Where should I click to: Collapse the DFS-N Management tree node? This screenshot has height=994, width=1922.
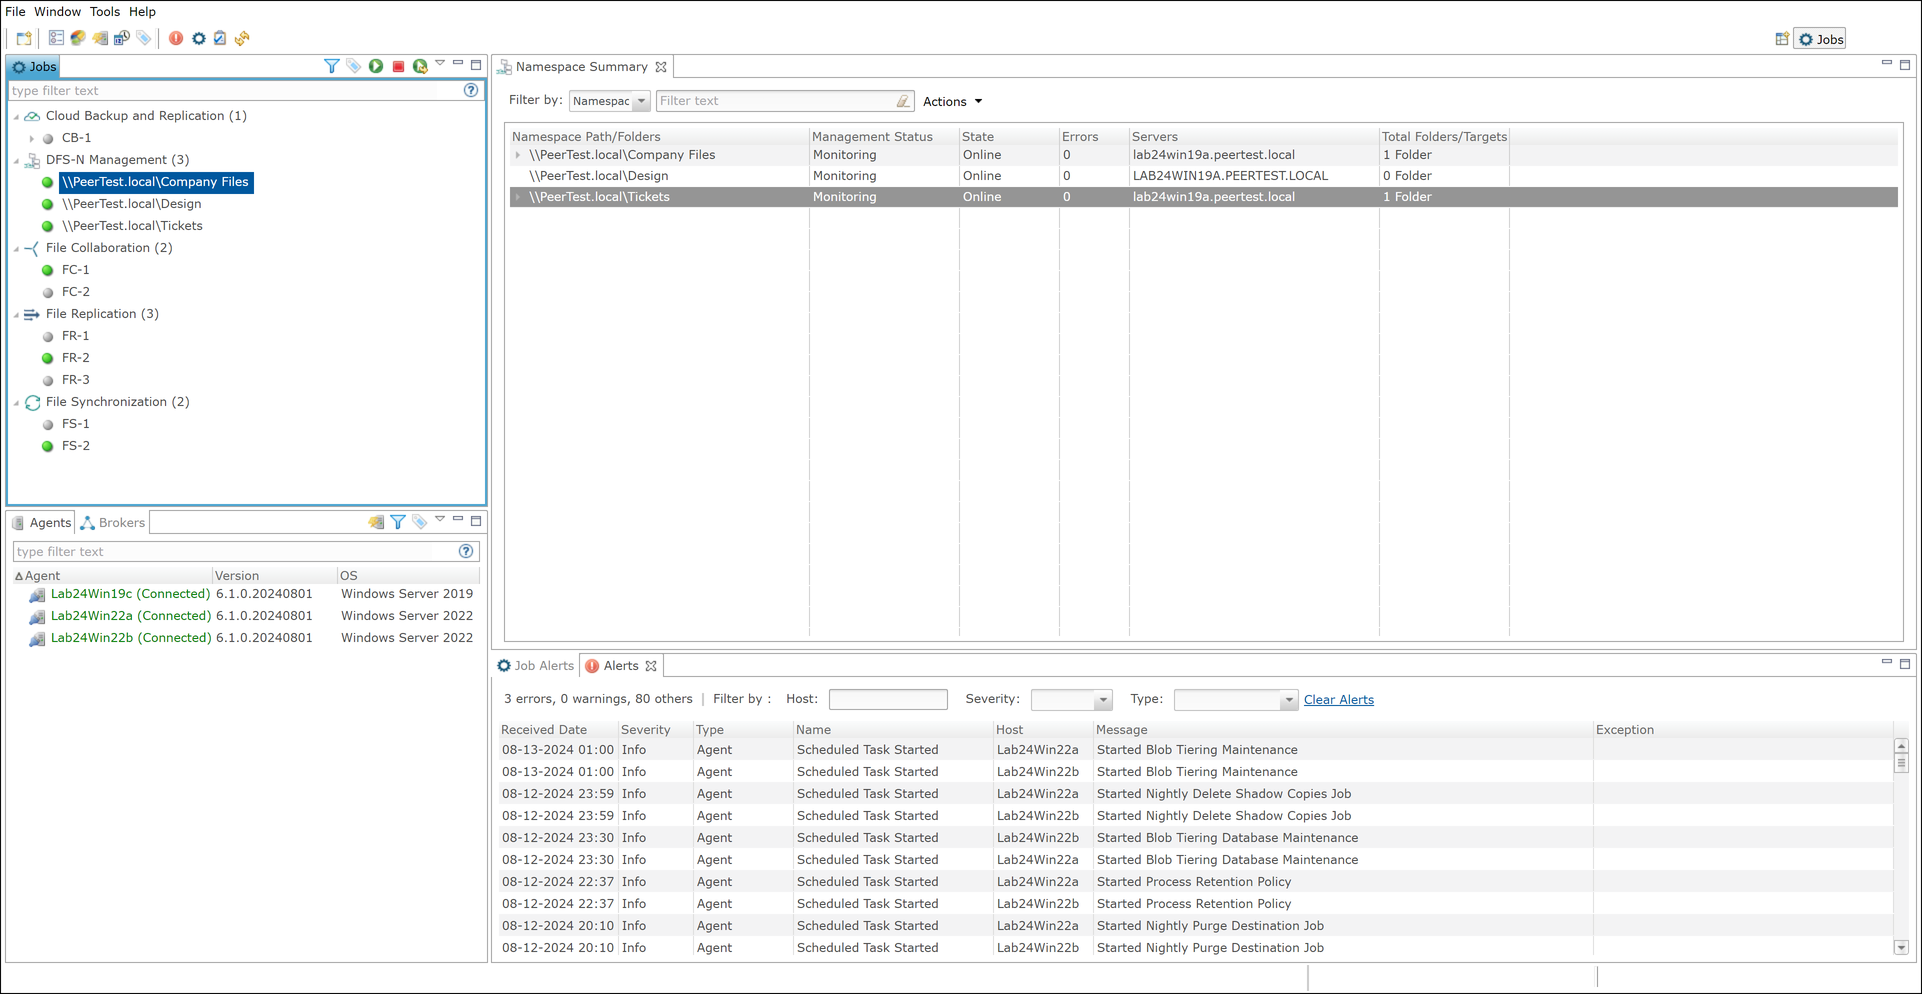17,160
